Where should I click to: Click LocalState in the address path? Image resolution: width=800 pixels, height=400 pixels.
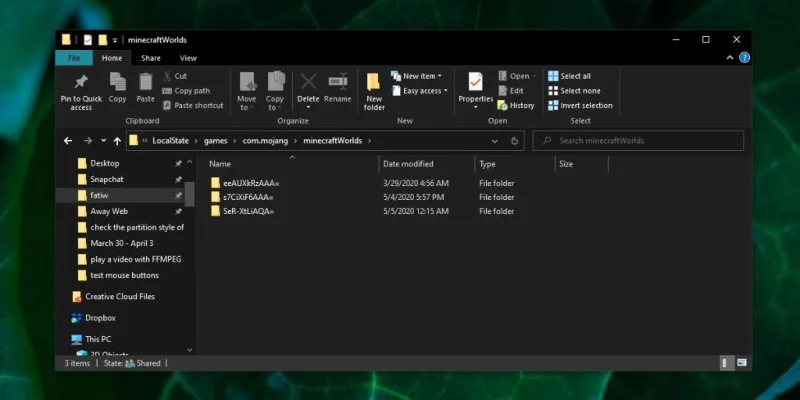coord(170,141)
